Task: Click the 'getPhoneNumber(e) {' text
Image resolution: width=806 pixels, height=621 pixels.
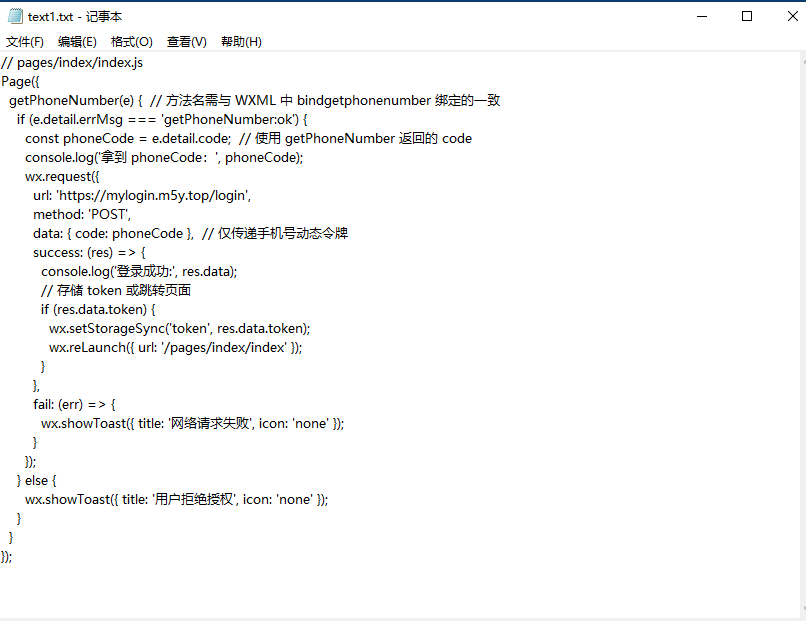Action: [76, 101]
